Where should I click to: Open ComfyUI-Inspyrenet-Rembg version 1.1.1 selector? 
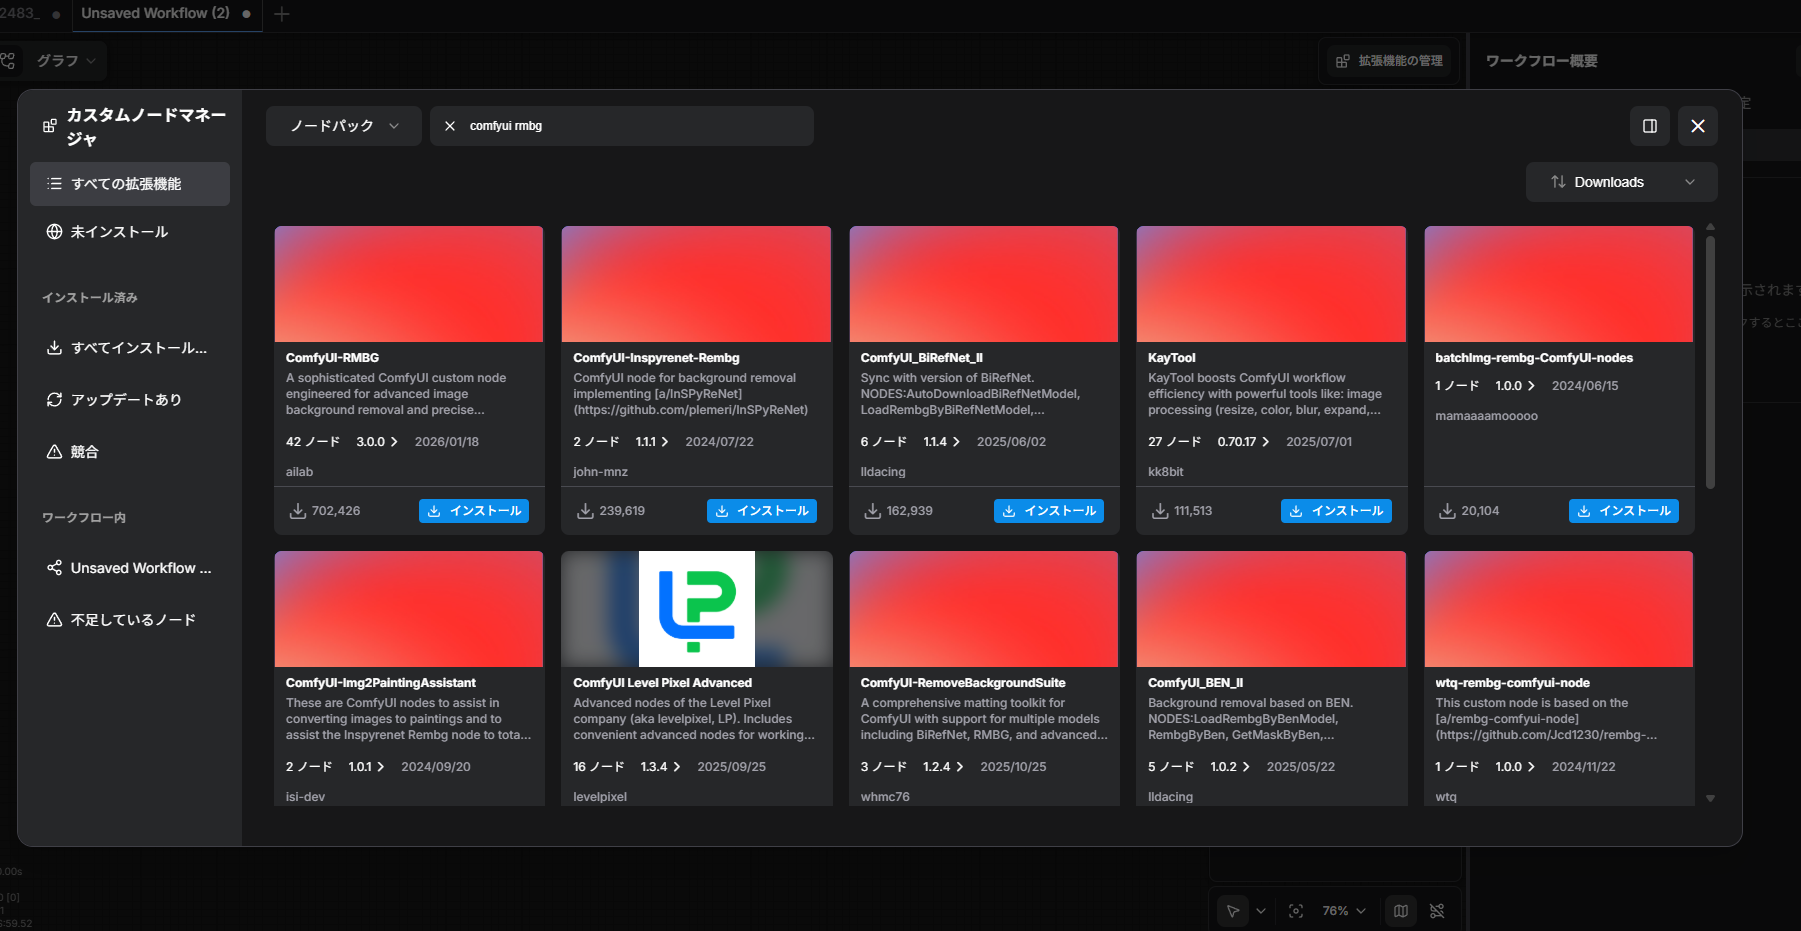(653, 442)
